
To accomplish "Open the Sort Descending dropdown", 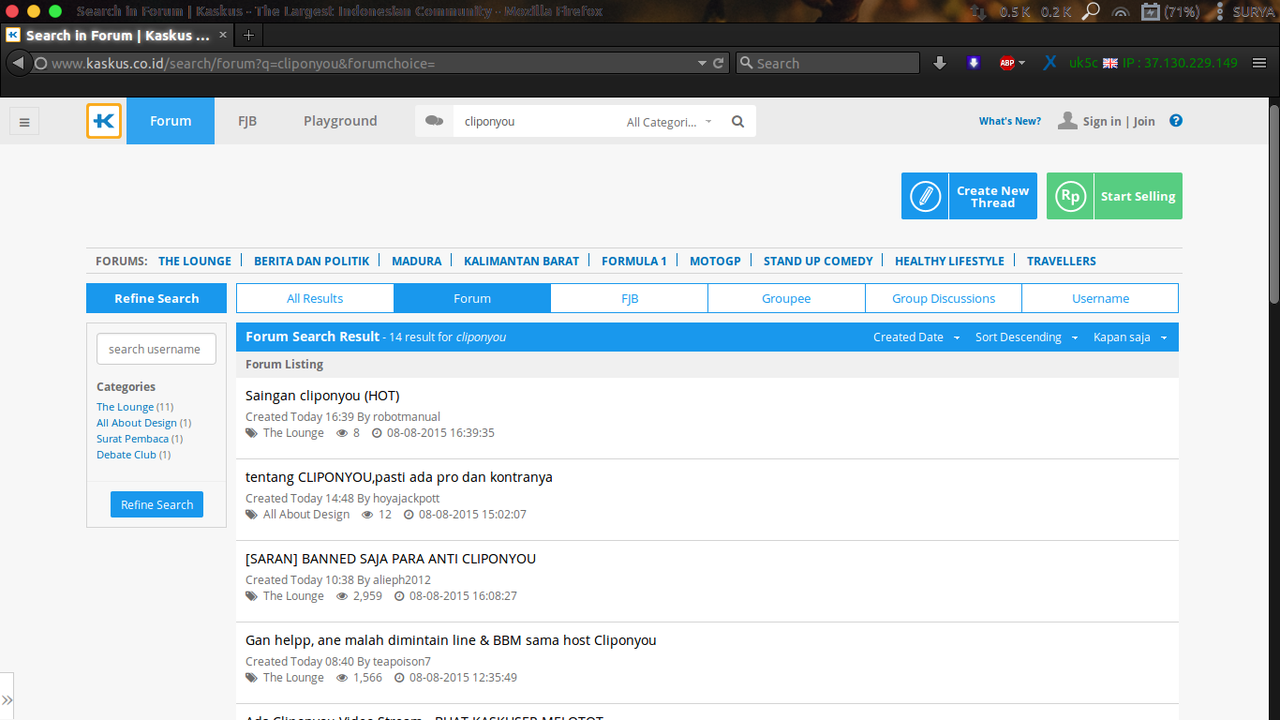I will 1026,337.
